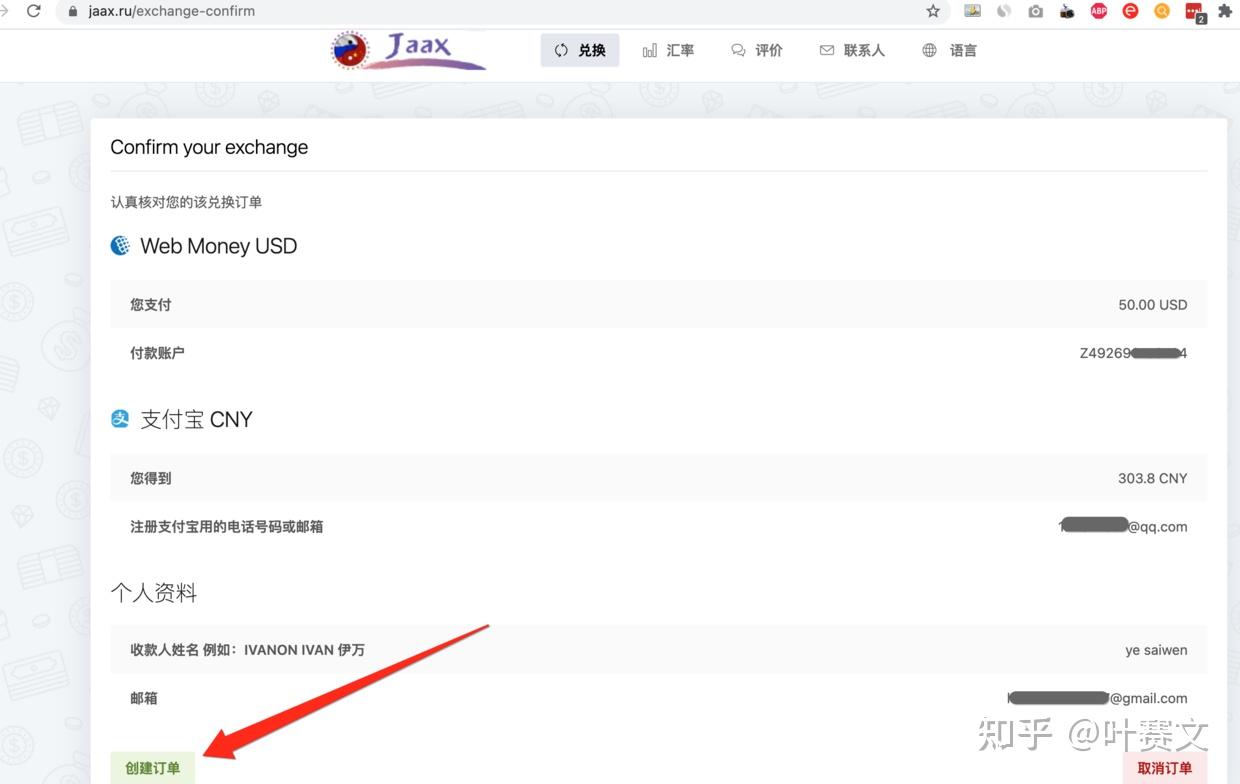The image size is (1240, 784).
Task: Click the 您得到 label
Action: point(150,479)
